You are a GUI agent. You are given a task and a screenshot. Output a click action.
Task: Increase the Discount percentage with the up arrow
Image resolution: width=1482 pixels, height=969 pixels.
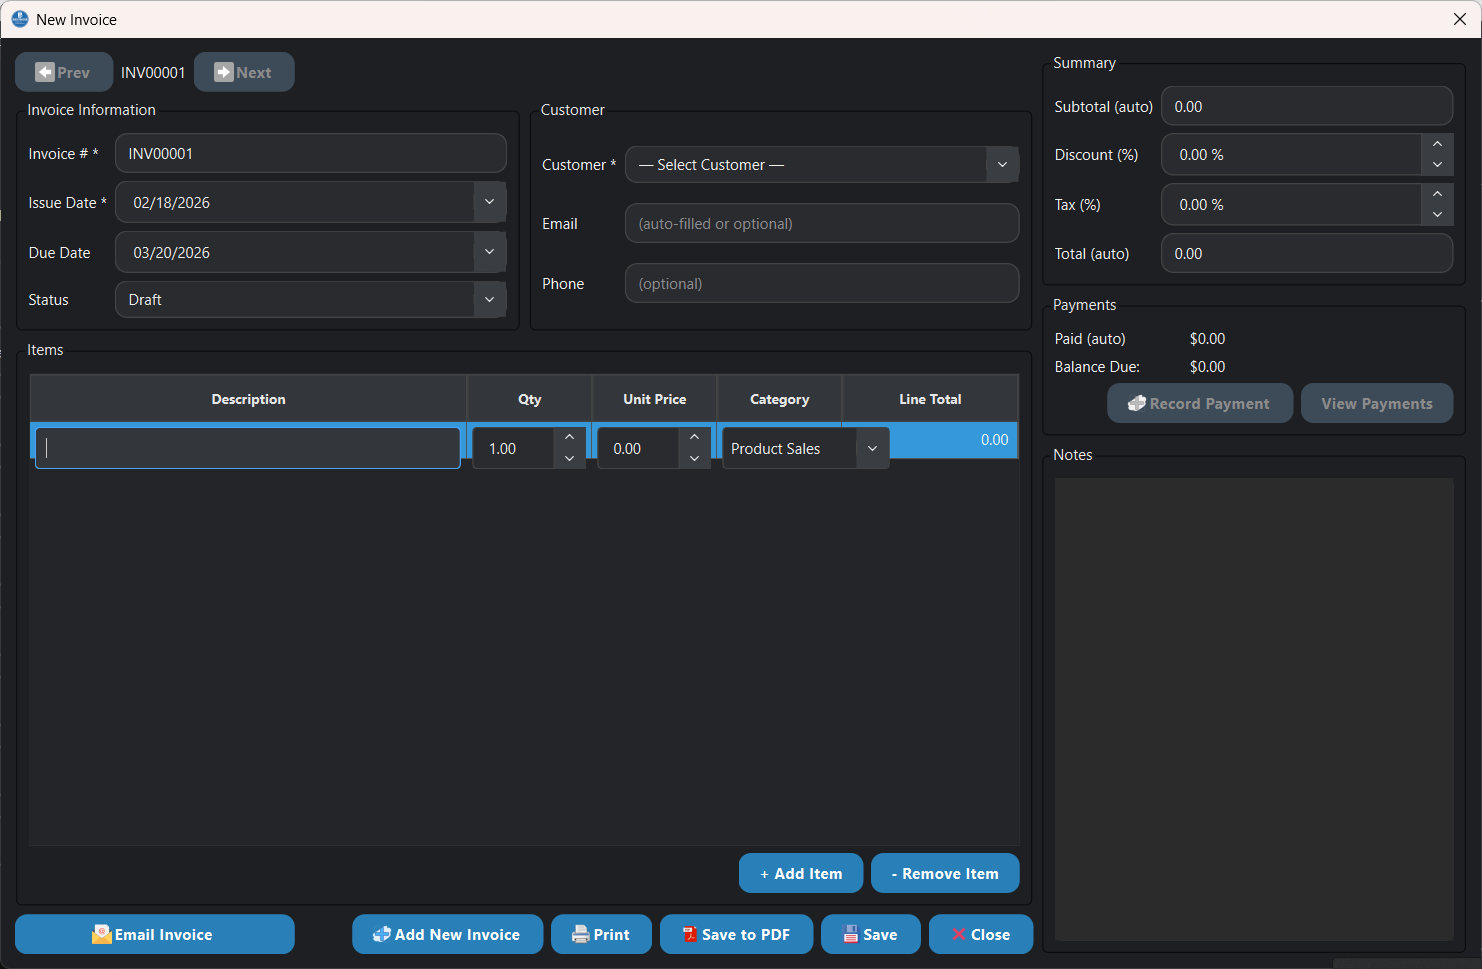(1438, 144)
